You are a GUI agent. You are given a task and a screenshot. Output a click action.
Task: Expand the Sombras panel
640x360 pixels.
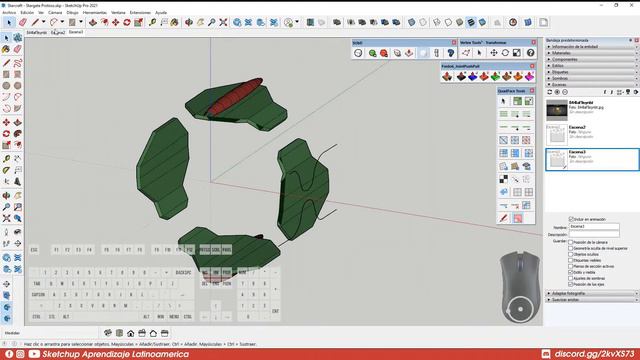click(x=592, y=78)
